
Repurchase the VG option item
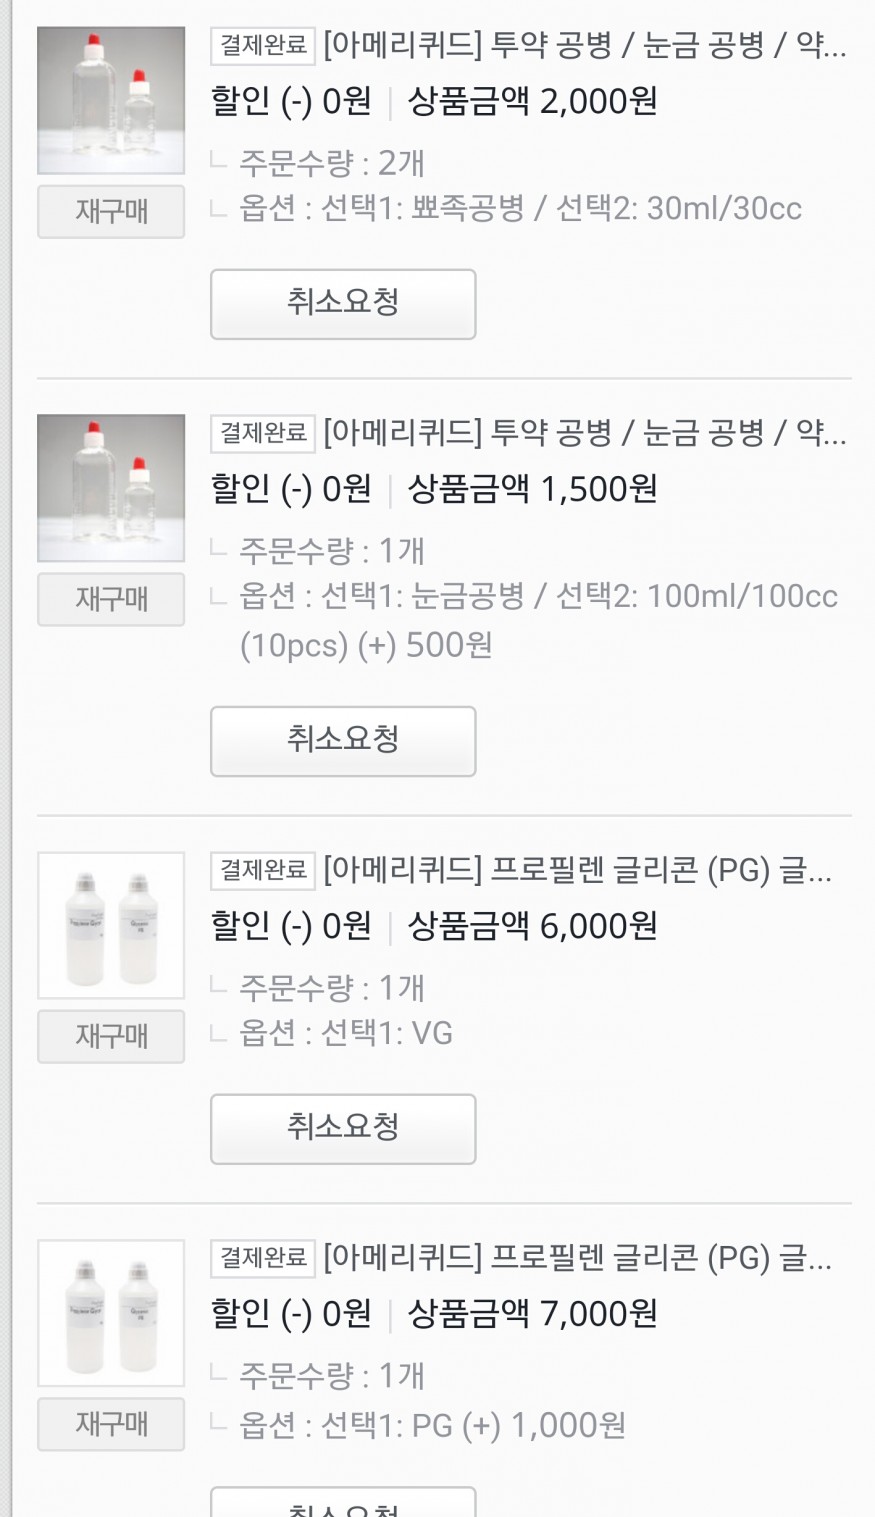click(x=111, y=1036)
